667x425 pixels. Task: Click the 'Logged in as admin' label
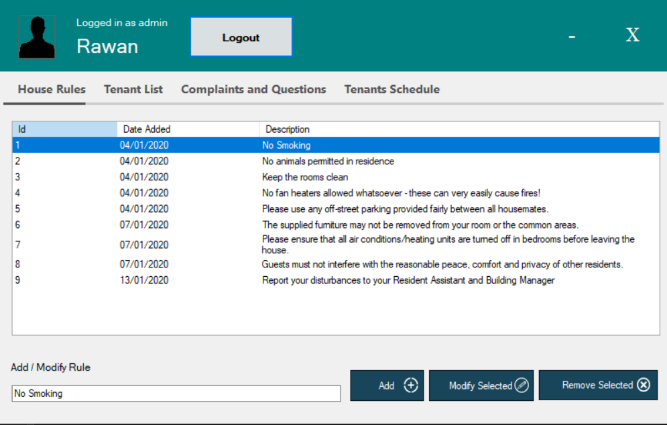pos(122,23)
